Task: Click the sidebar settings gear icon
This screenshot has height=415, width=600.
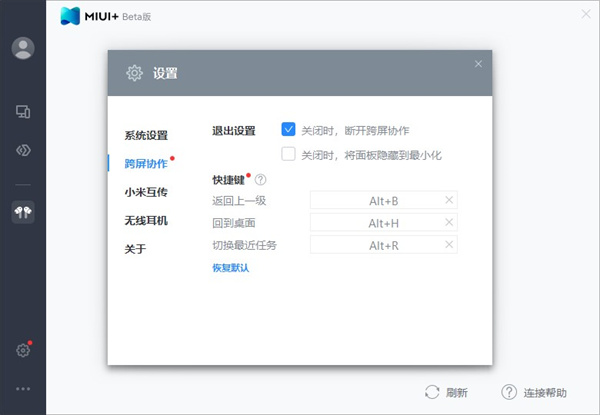Action: (23, 350)
